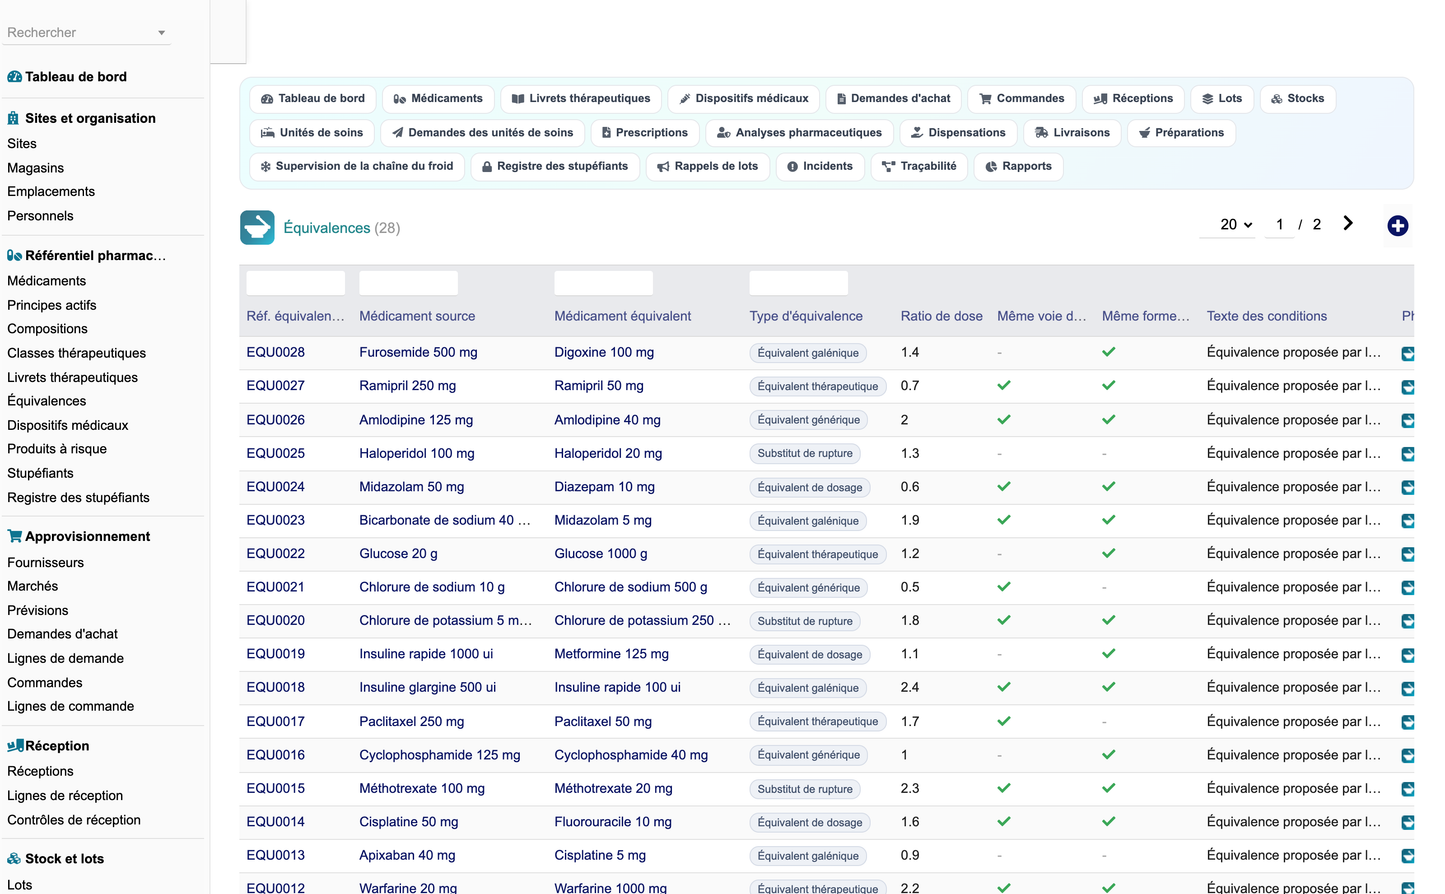Add a new equivalence with plus icon
Viewport: 1445px width, 894px height.
pyautogui.click(x=1398, y=226)
